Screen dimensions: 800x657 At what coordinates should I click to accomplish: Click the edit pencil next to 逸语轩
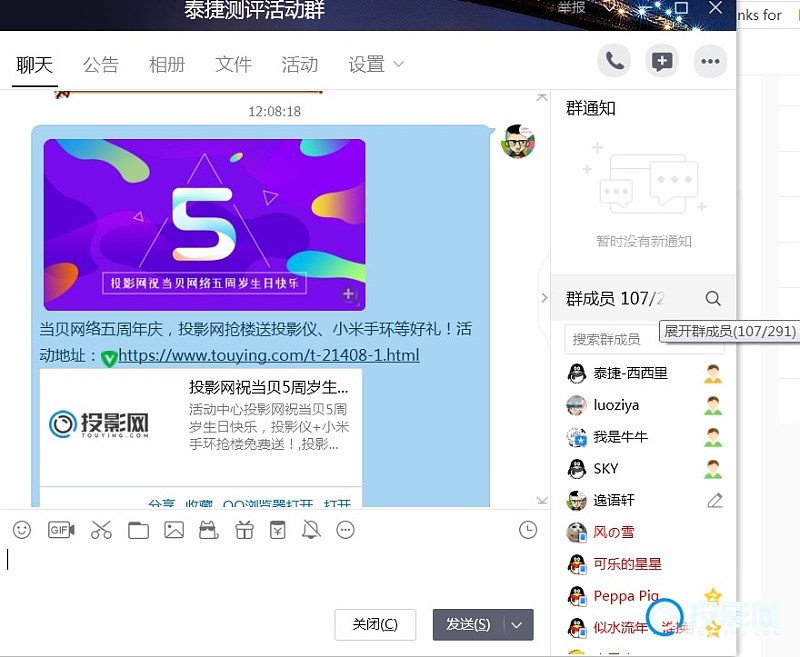tap(715, 500)
